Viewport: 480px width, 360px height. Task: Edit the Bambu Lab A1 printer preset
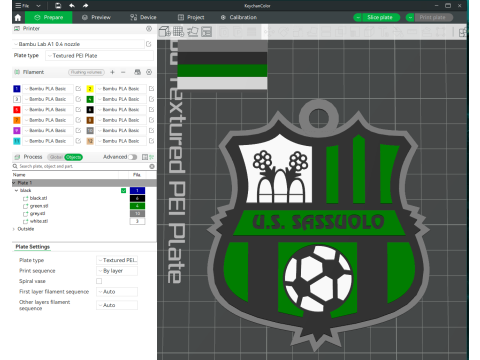pos(149,44)
